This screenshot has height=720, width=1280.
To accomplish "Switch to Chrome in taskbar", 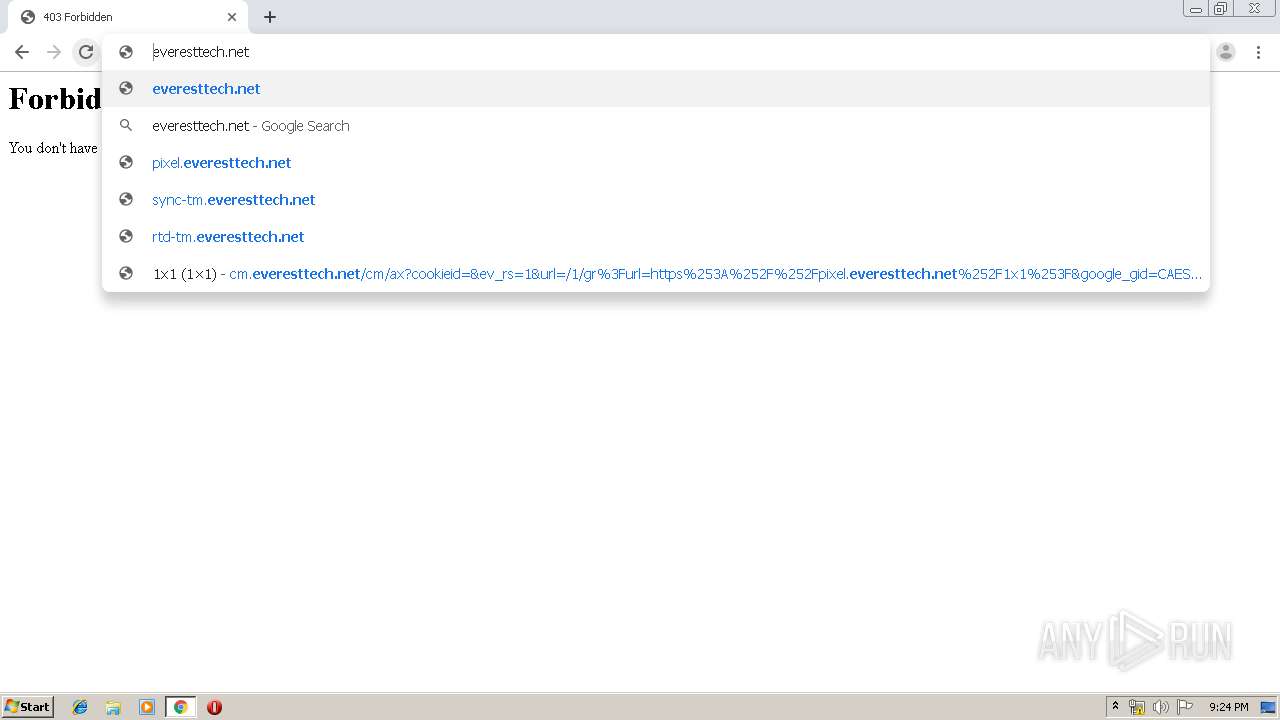I will click(x=180, y=707).
